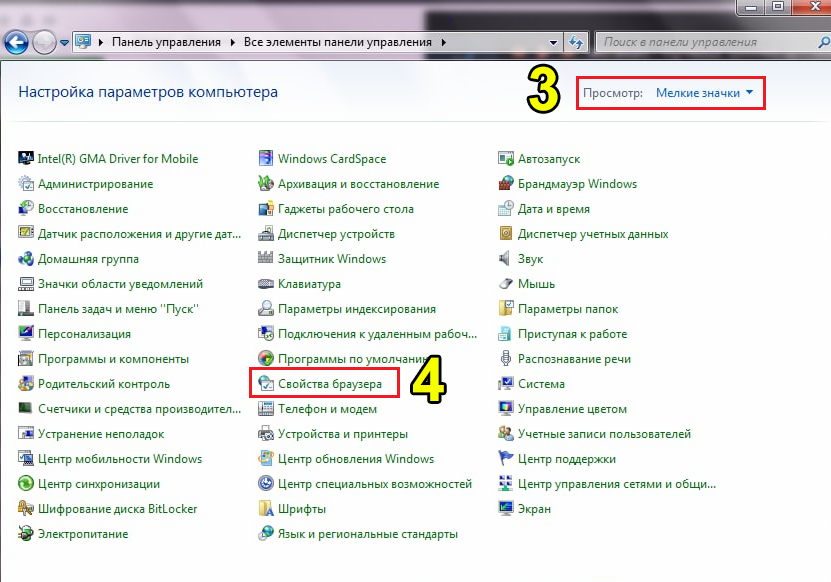Screen dimensions: 831x582
Task: Click the Свойства браузера icon
Action: (x=266, y=384)
